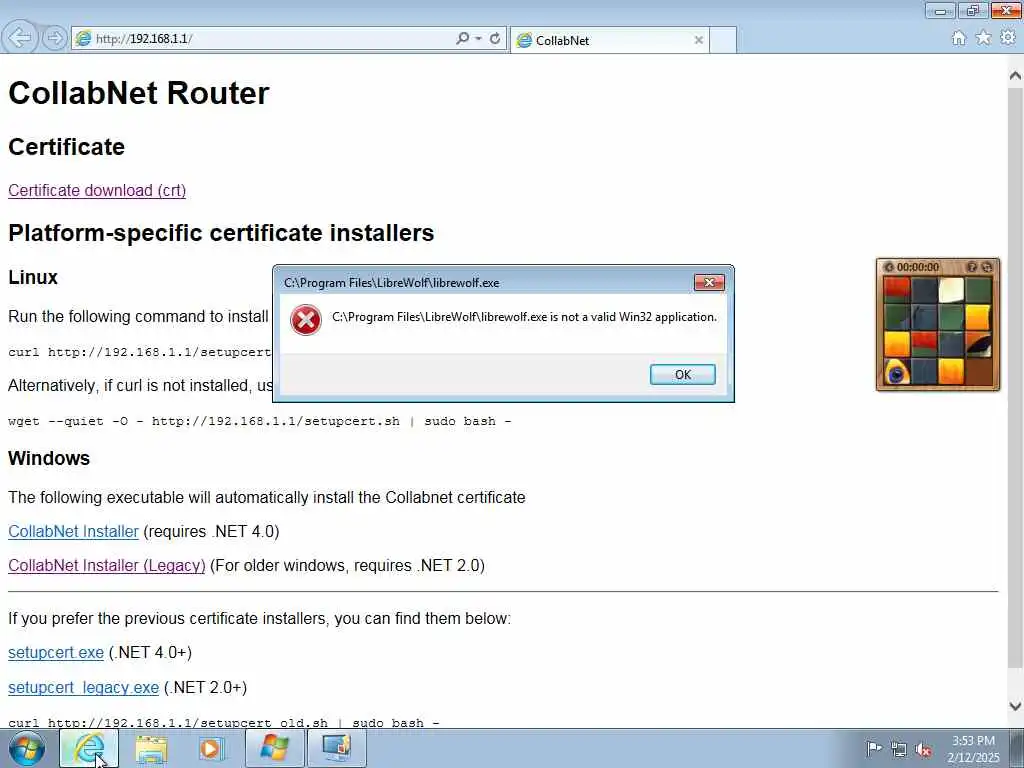Click the browser Forward arrow button
This screenshot has width=1024, height=768.
point(55,38)
